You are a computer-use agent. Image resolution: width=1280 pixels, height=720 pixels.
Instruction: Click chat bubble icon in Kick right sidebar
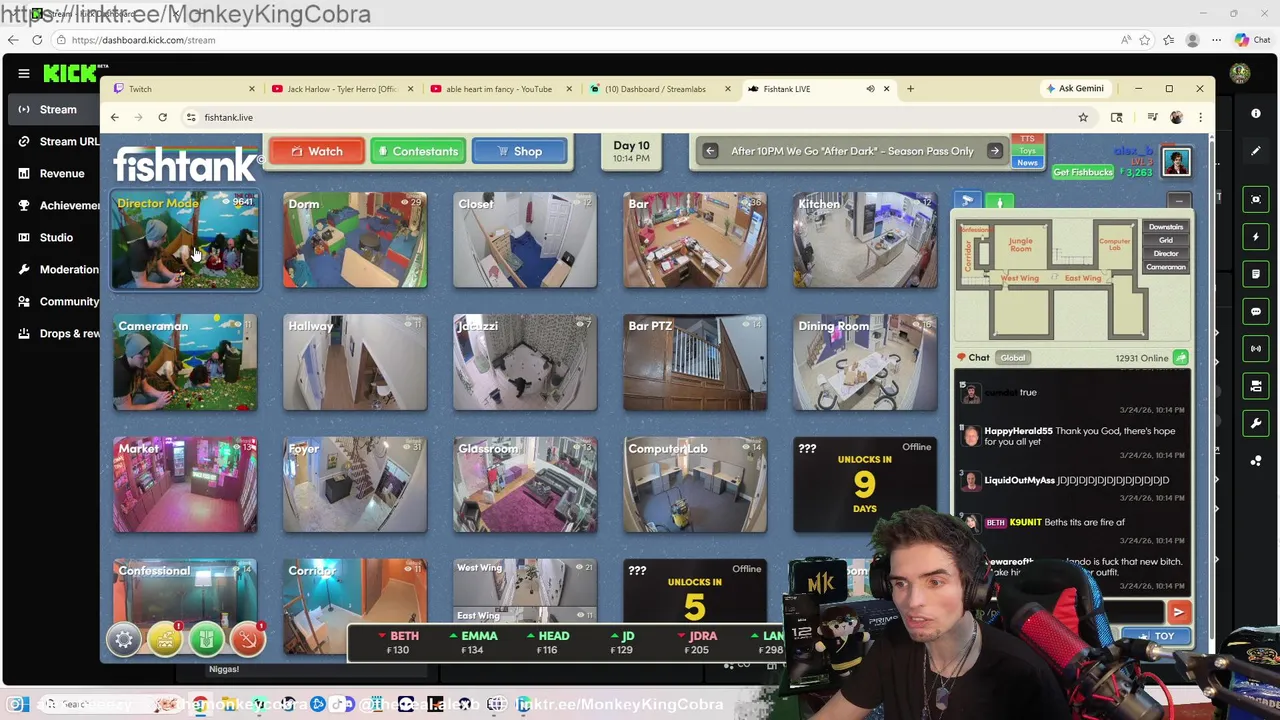click(1256, 311)
